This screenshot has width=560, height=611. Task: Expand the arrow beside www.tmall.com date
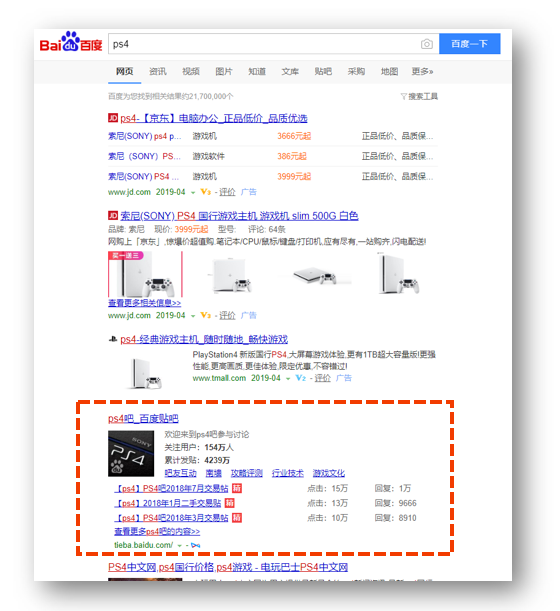tap(288, 378)
